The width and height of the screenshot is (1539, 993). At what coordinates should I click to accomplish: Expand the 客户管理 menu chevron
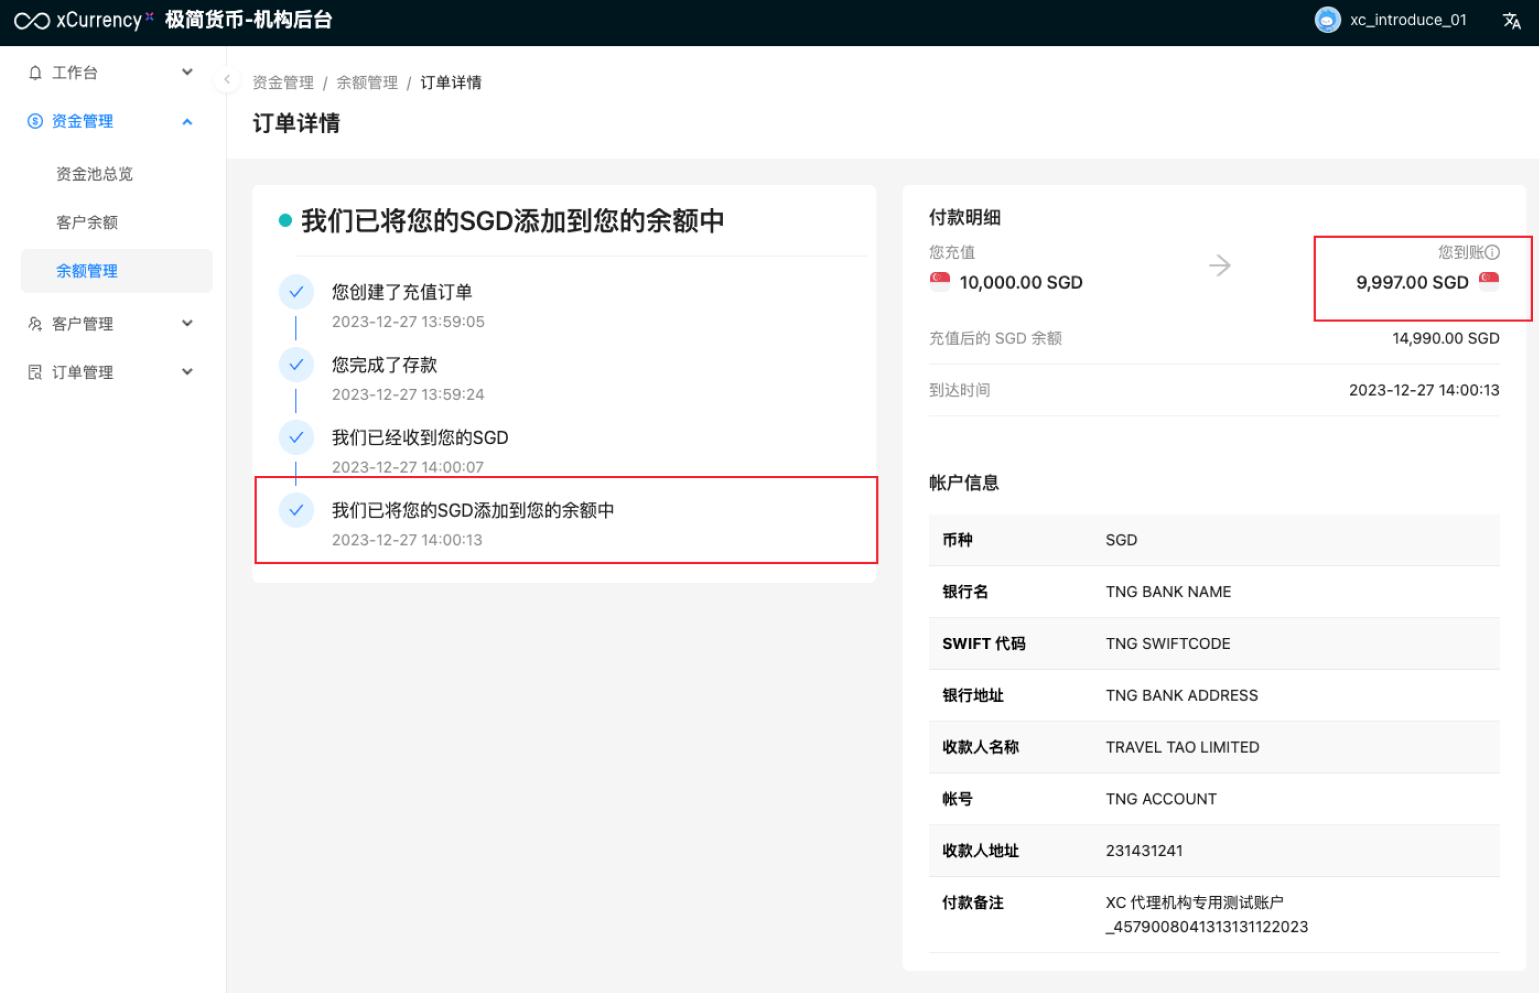pos(187,323)
